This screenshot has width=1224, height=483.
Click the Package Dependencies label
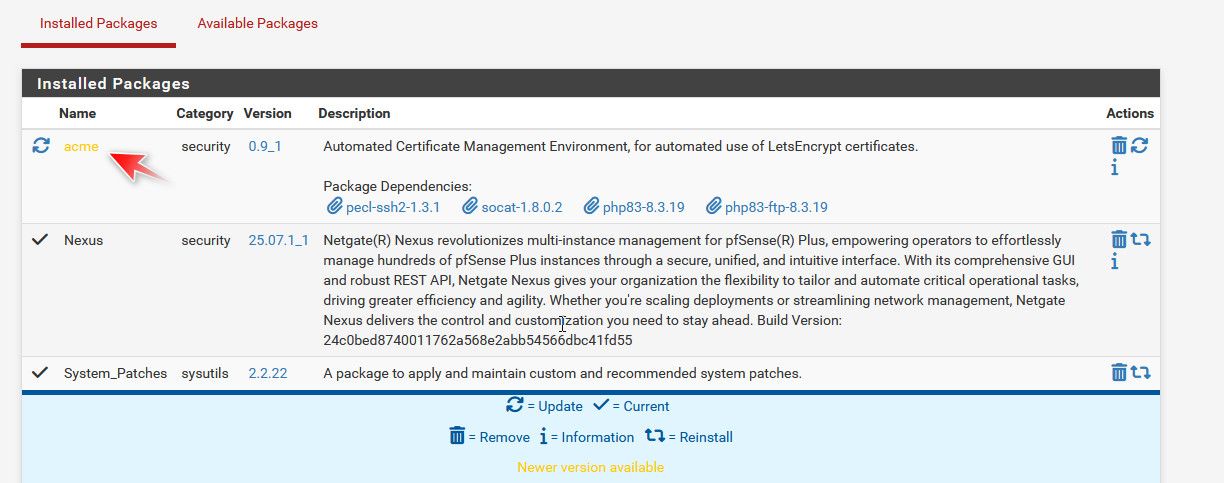397,186
